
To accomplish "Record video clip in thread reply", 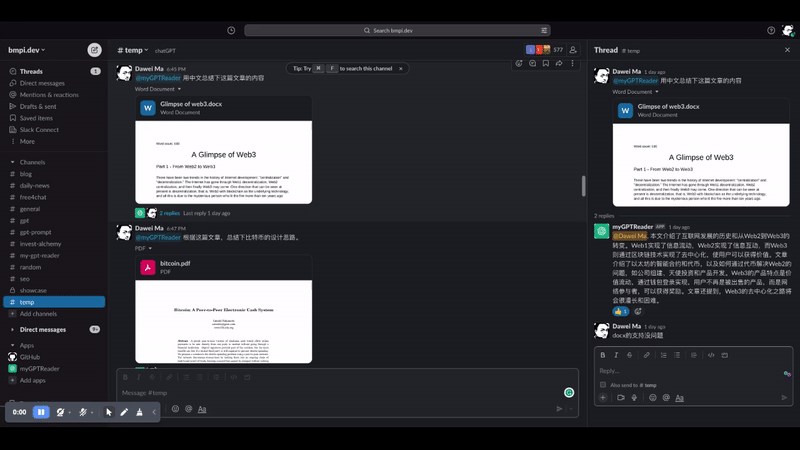I will (620, 397).
